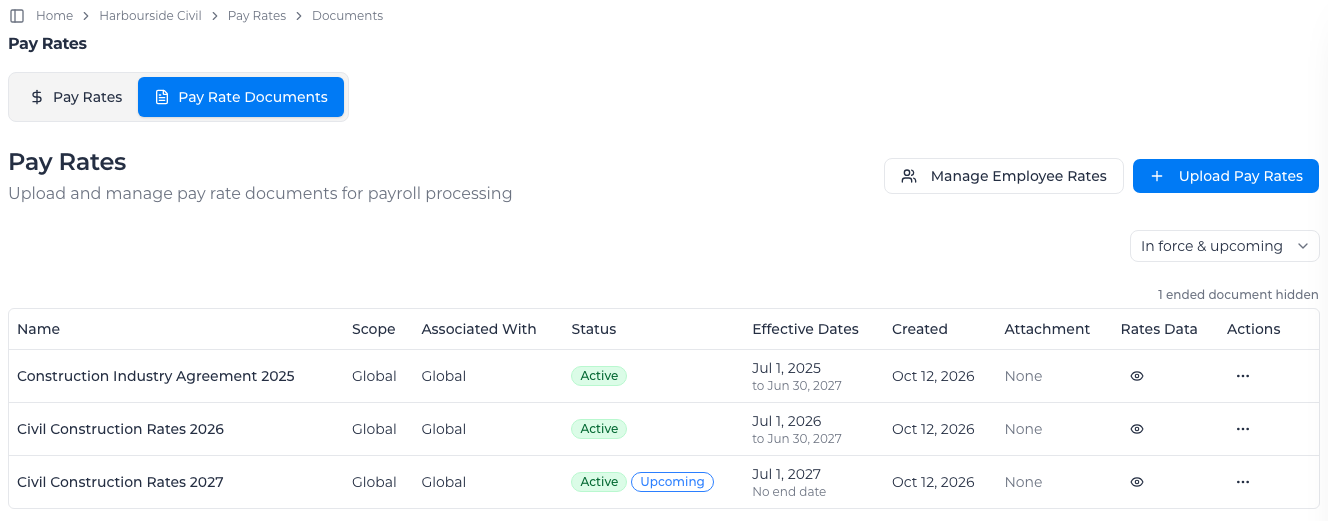Click the Name column header
The height and width of the screenshot is (521, 1328).
[39, 329]
